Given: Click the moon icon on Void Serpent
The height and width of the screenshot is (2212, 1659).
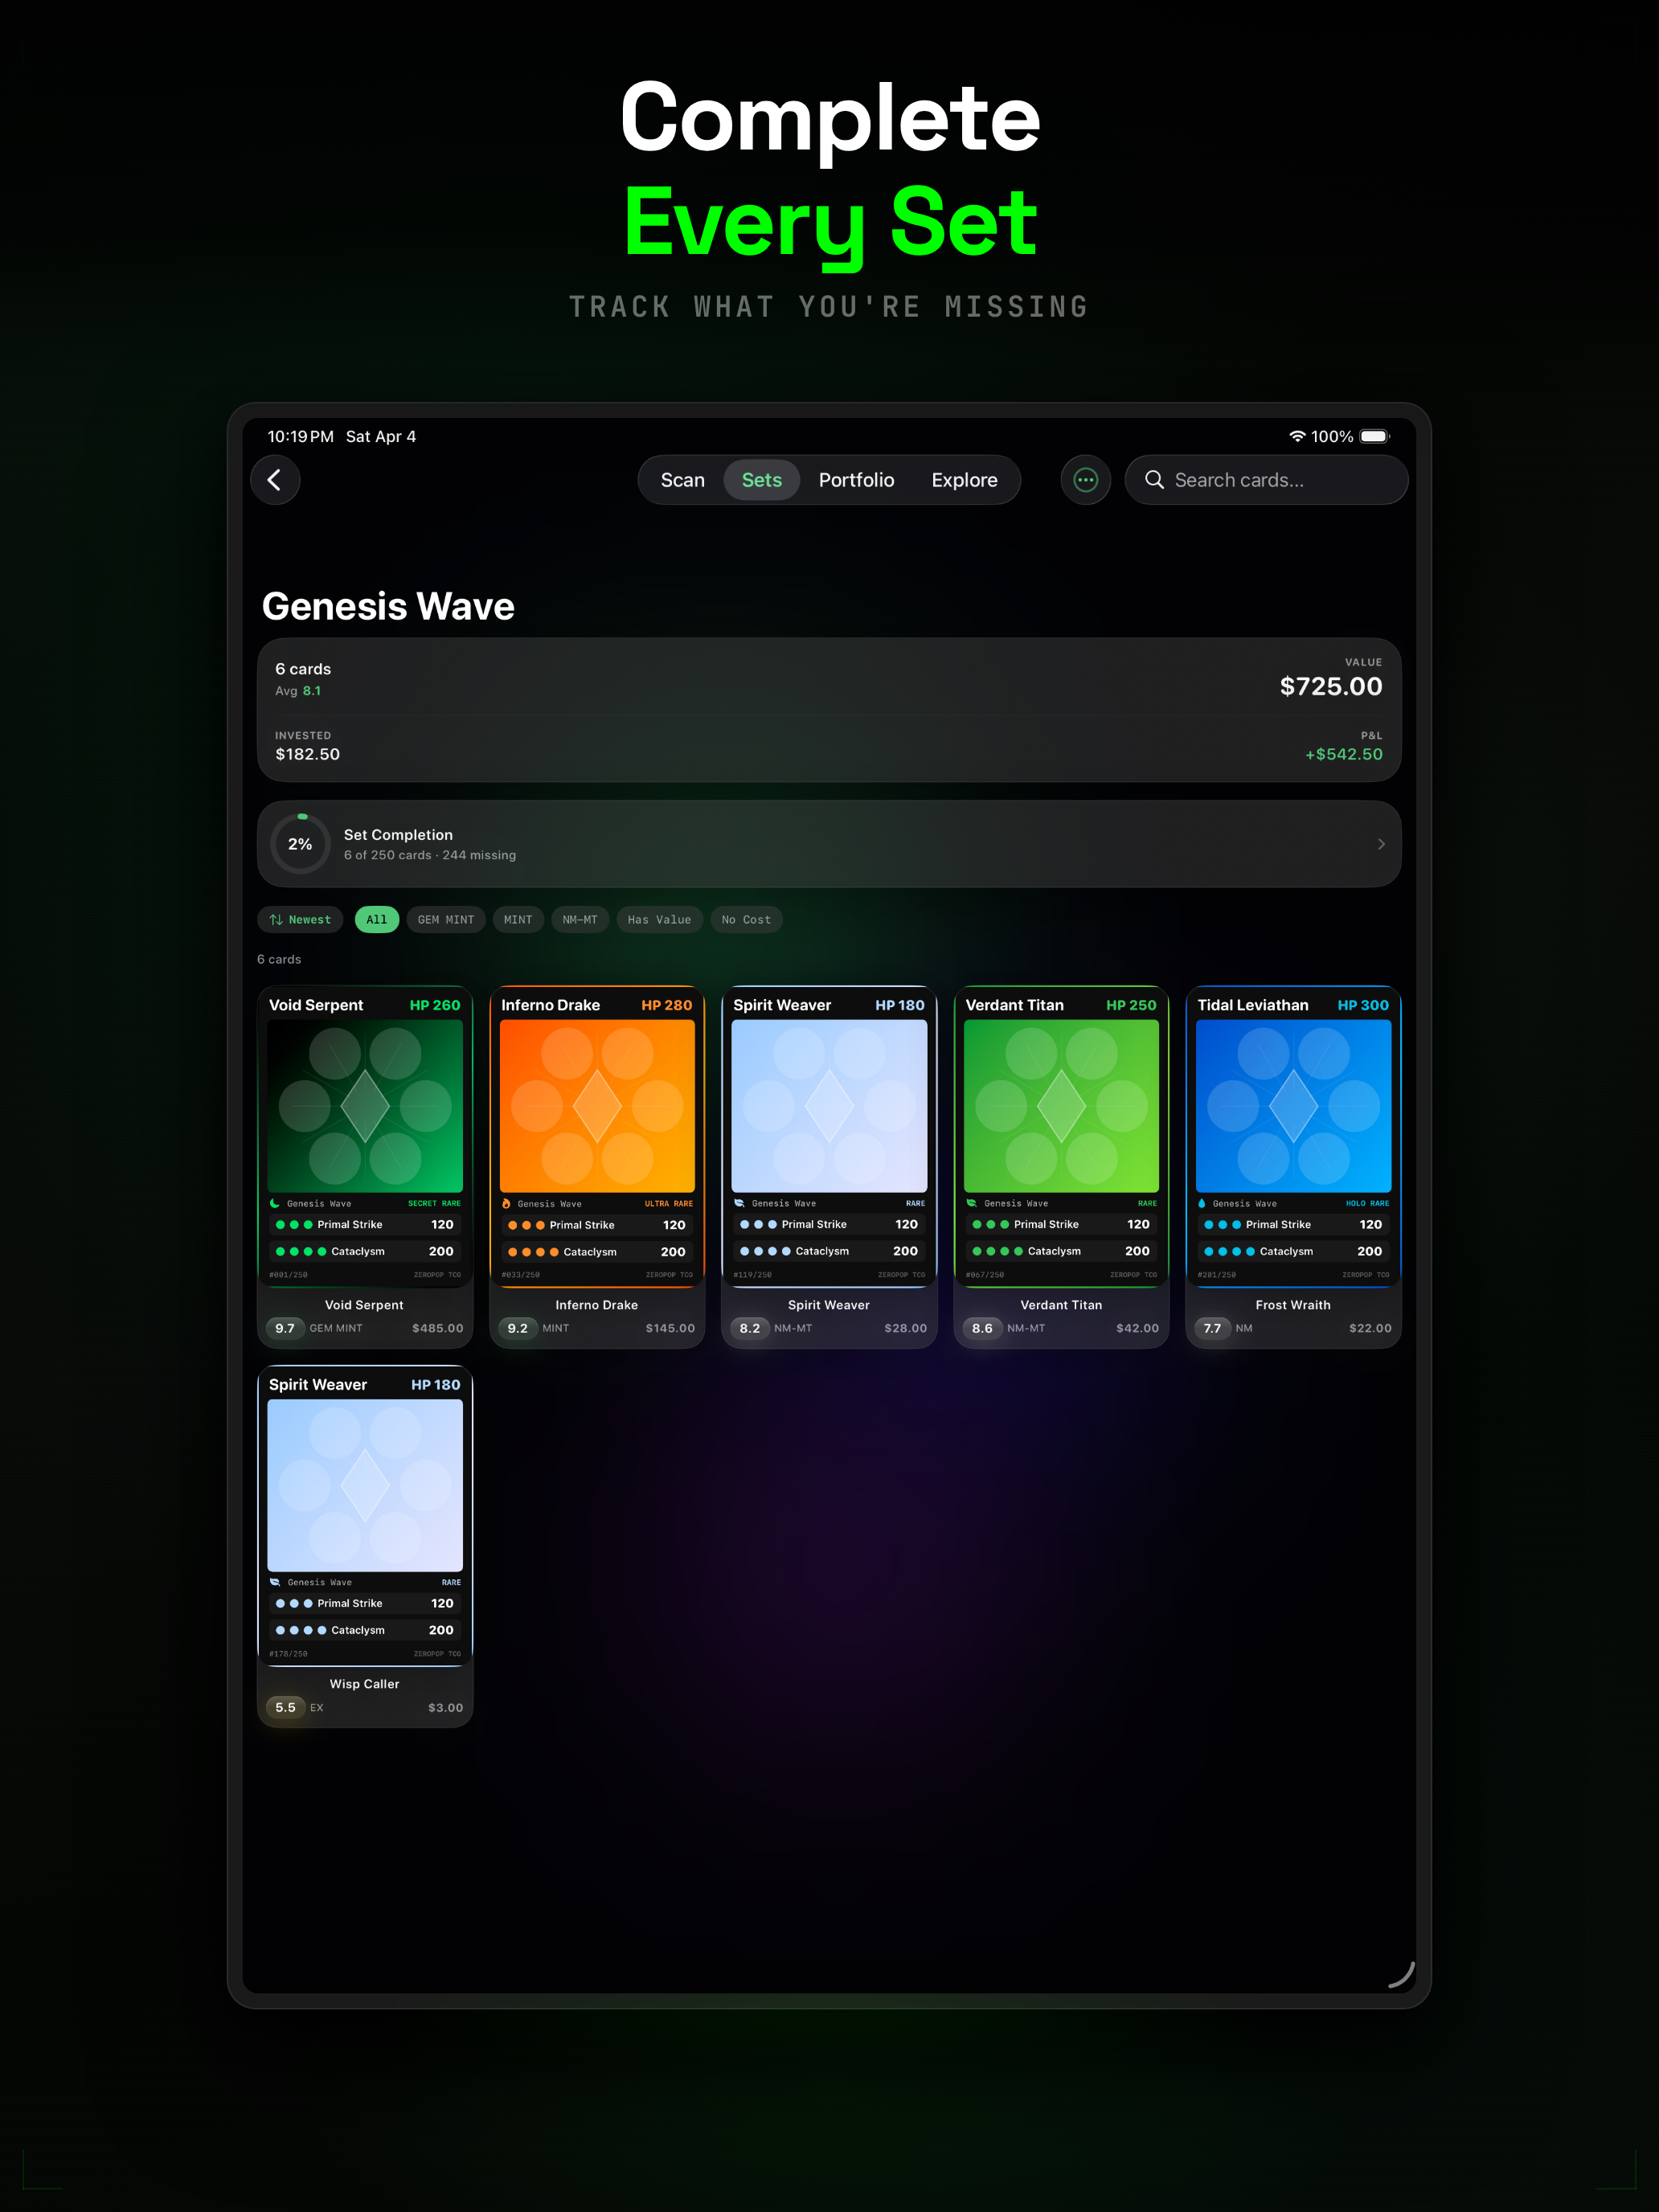Looking at the screenshot, I should [275, 1203].
